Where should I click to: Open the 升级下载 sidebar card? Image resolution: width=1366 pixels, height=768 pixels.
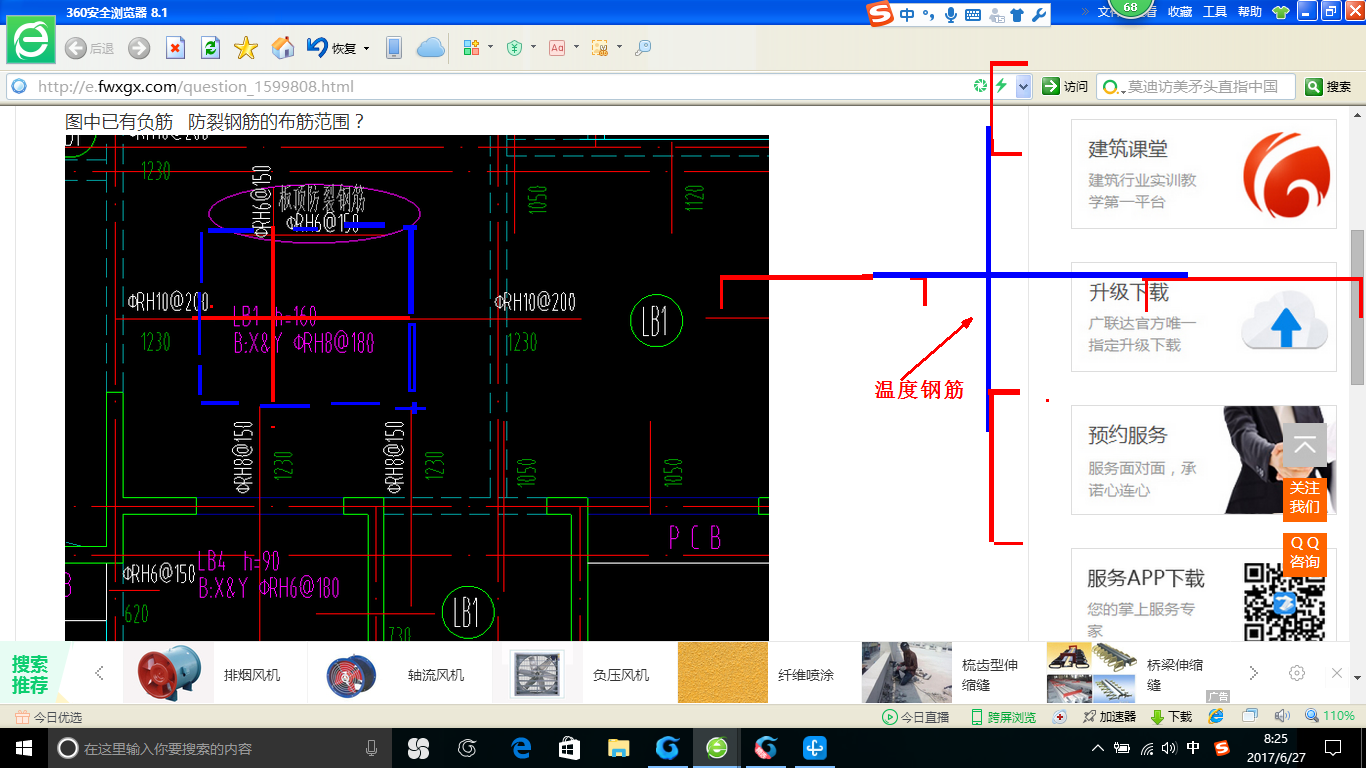[1204, 317]
